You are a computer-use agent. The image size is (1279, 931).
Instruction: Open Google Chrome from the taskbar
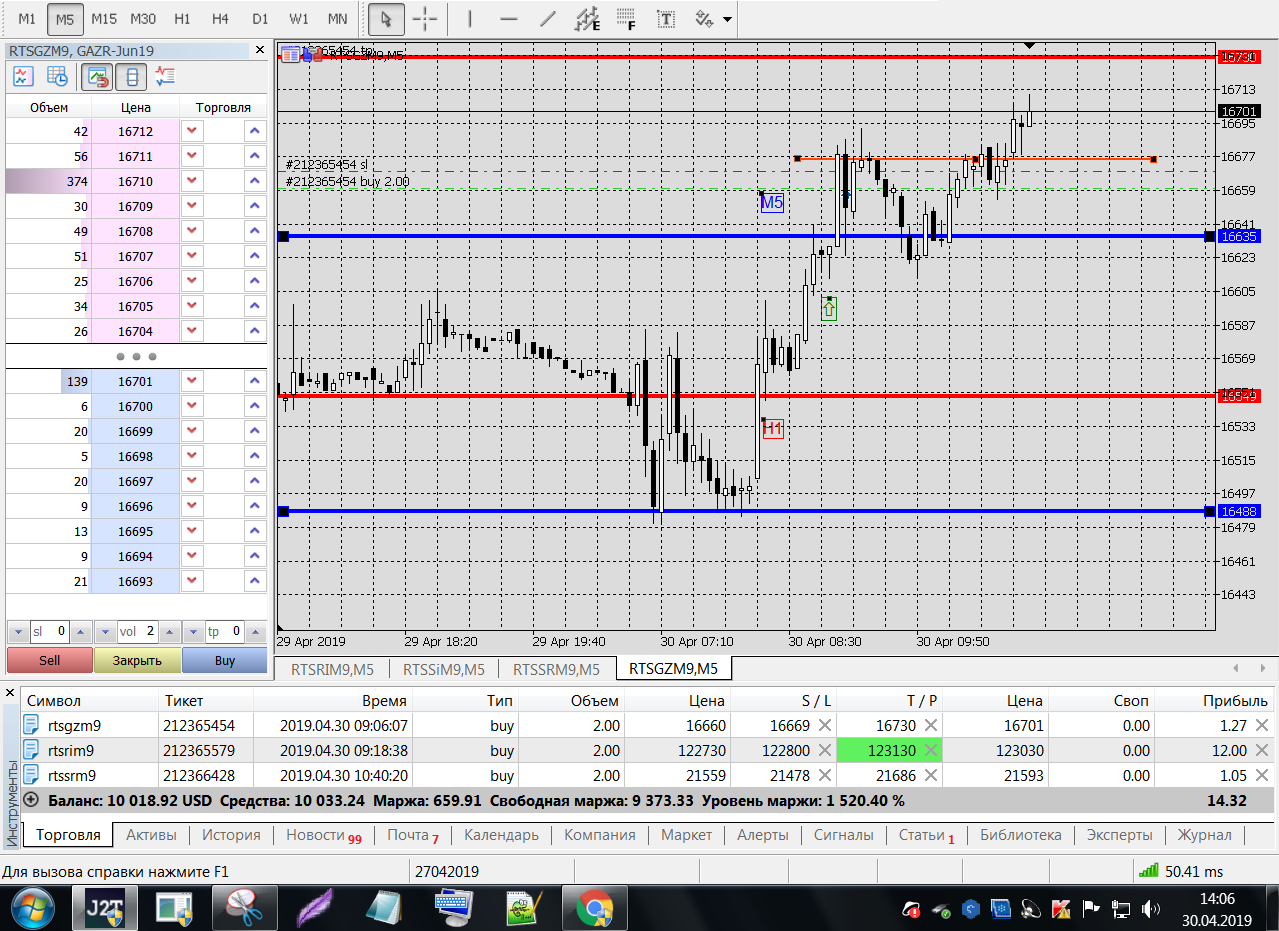click(594, 909)
